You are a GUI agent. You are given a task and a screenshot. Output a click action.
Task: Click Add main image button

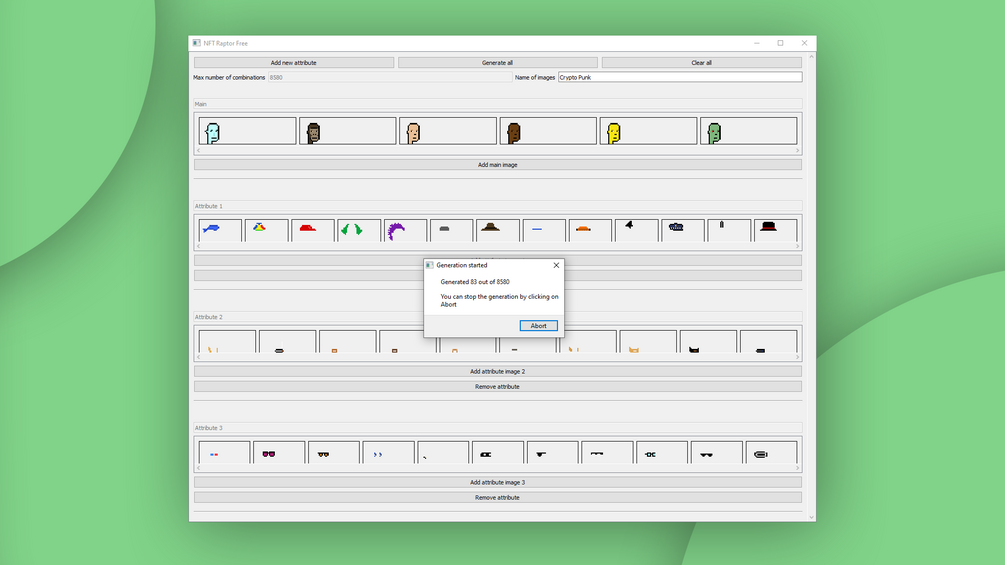tap(497, 165)
